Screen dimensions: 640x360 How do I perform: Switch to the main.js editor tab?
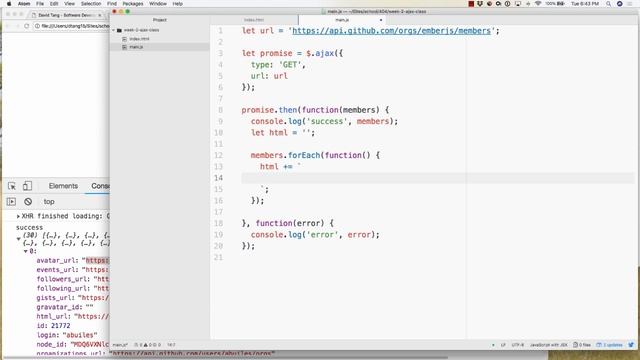tap(342, 20)
